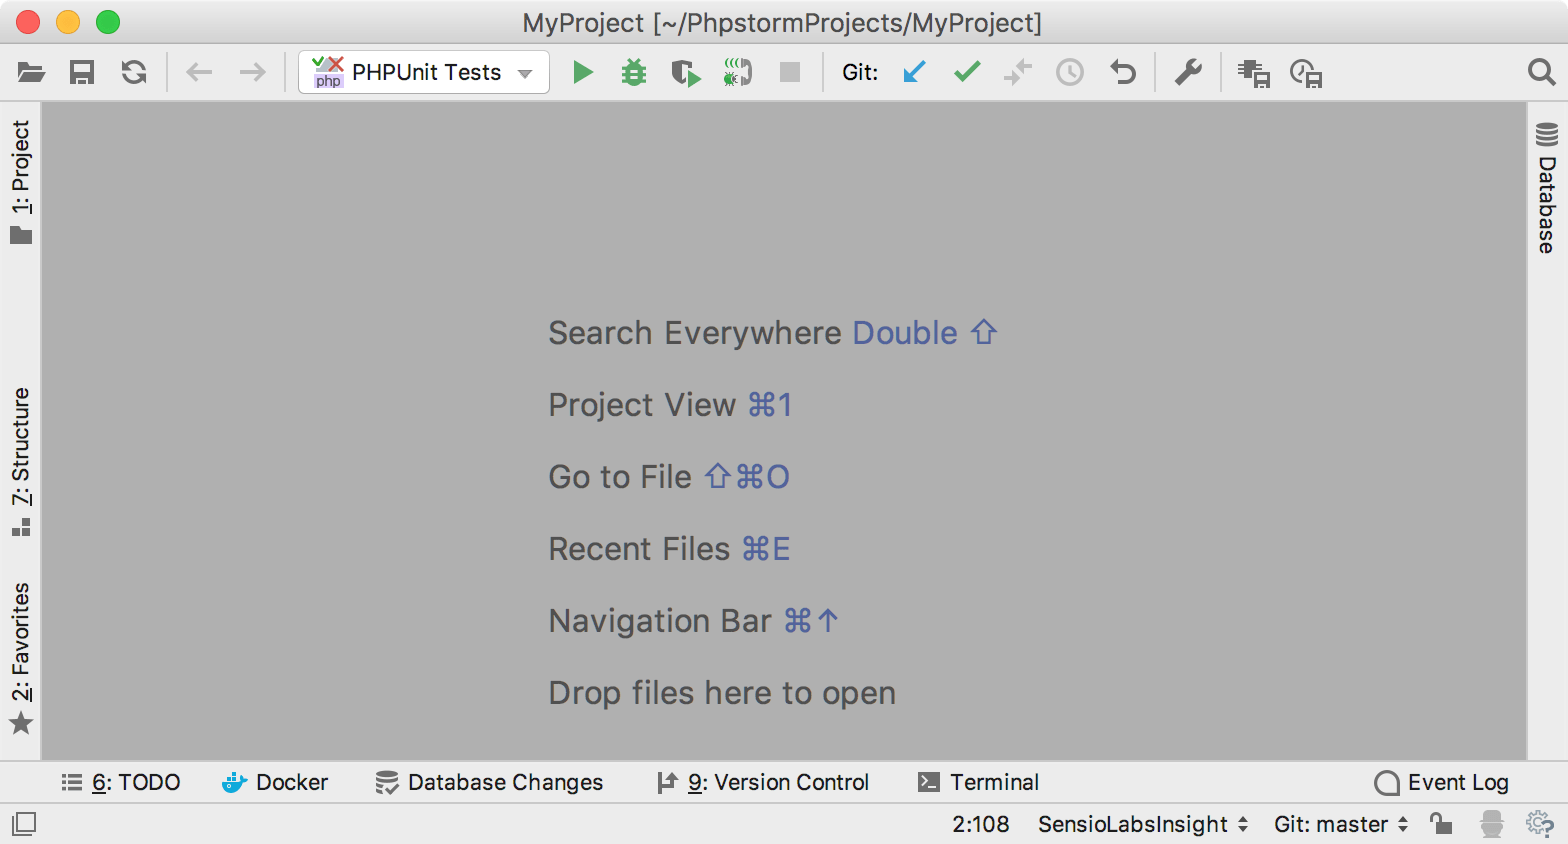1568x844 pixels.
Task: Click the Open folder toolbar icon
Action: coord(31,72)
